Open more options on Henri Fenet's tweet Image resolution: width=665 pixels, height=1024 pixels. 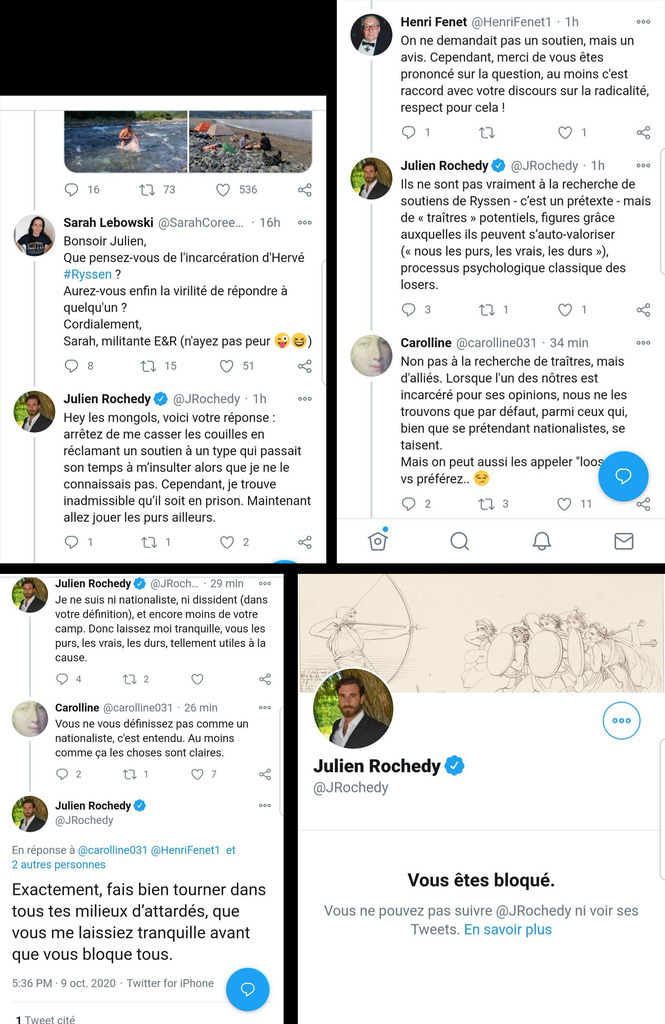643,22
